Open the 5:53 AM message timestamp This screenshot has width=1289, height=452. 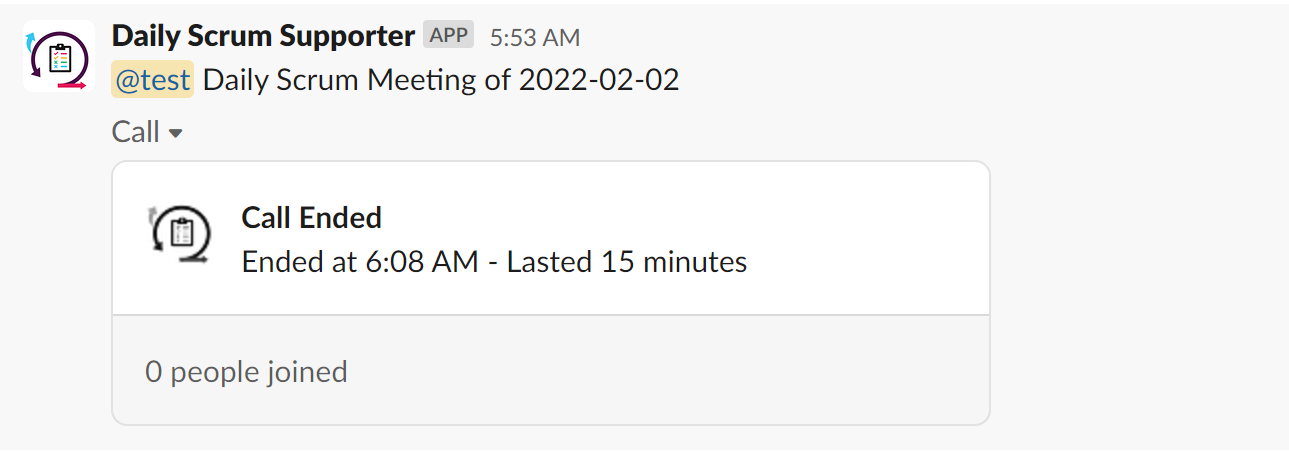pos(534,37)
